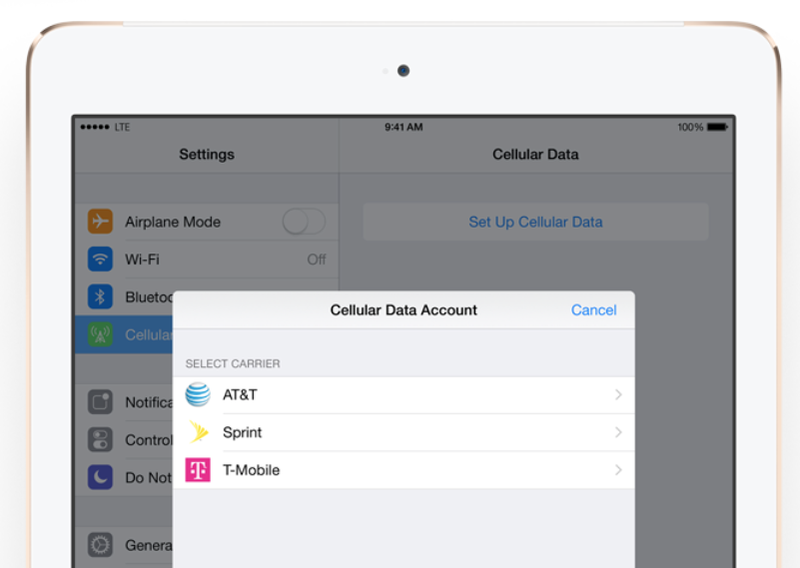This screenshot has width=800, height=568.
Task: Tap the Do Not Disturb moon icon
Action: pyautogui.click(x=100, y=477)
